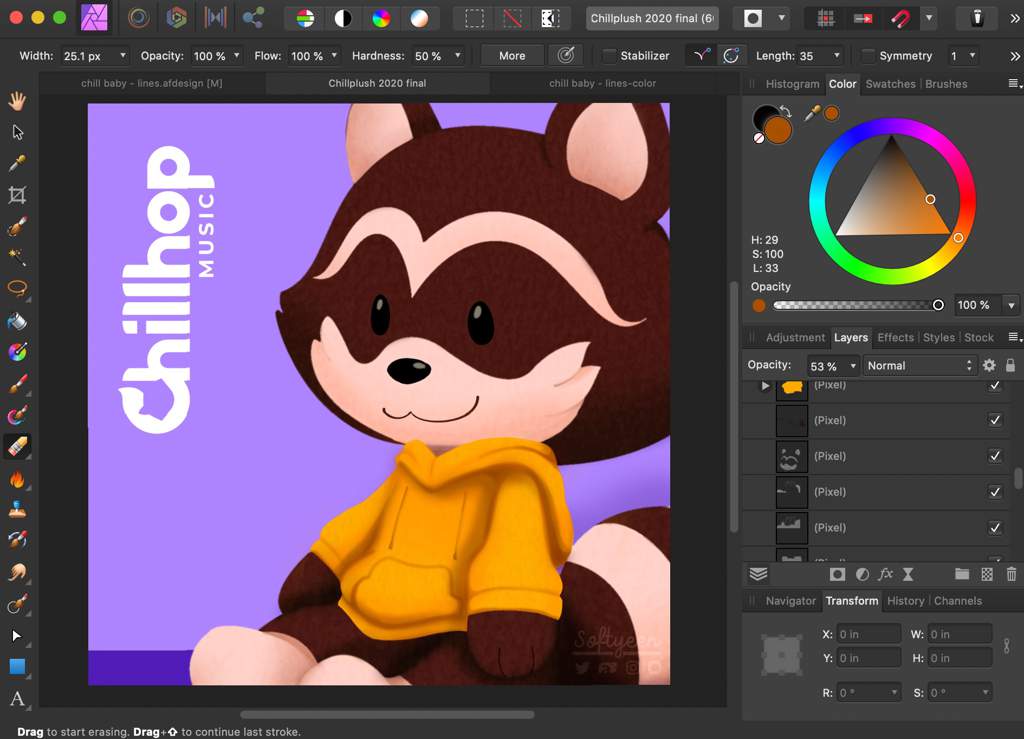This screenshot has width=1024, height=739.
Task: Select the Crop tool
Action: 17,195
